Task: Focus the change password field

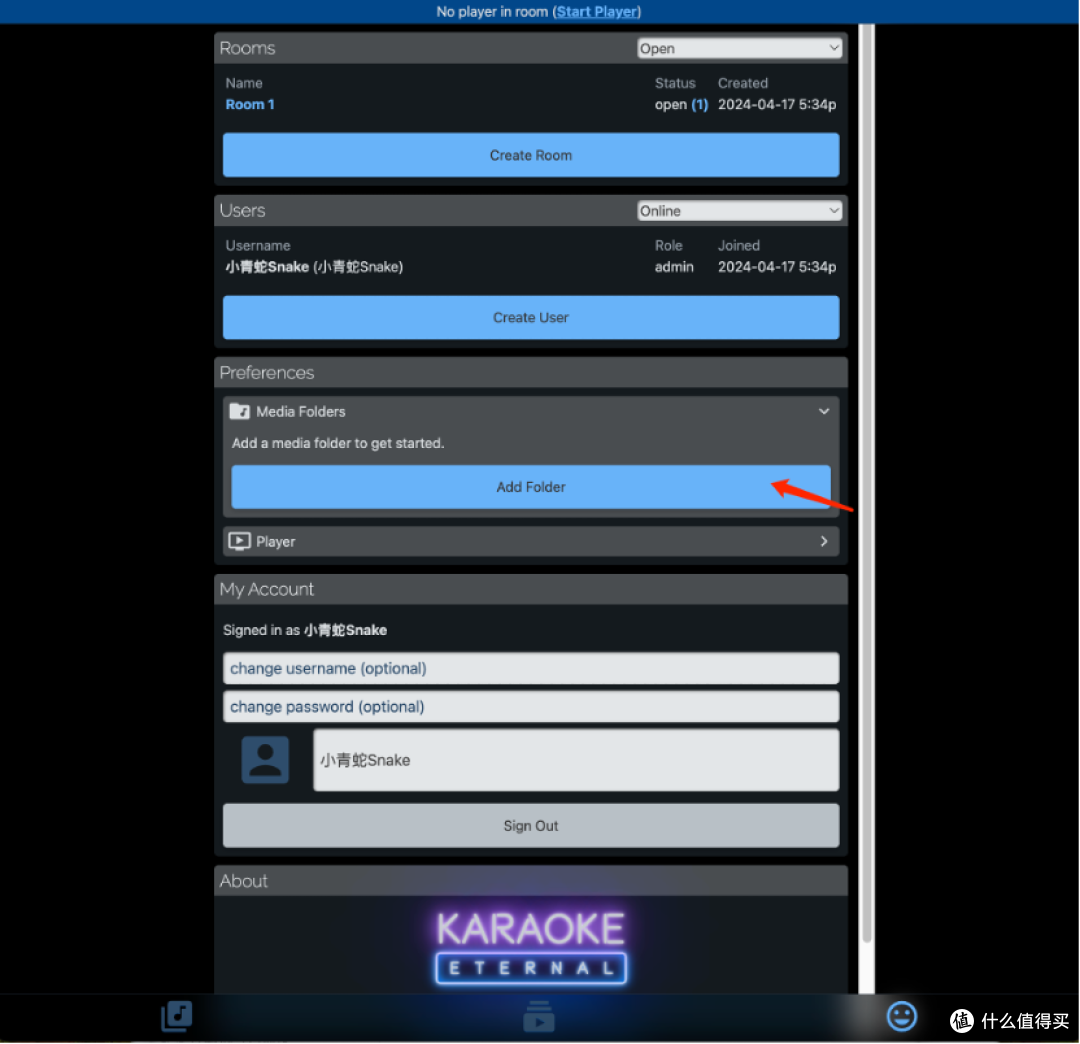Action: (x=531, y=707)
